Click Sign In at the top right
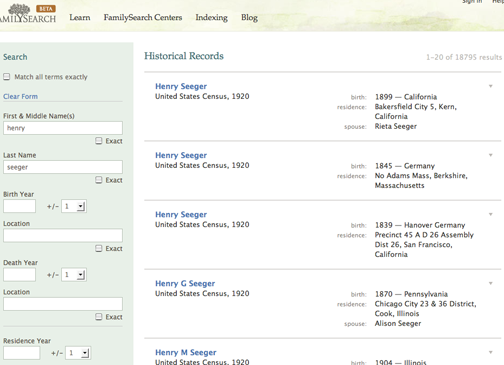 (x=472, y=2)
